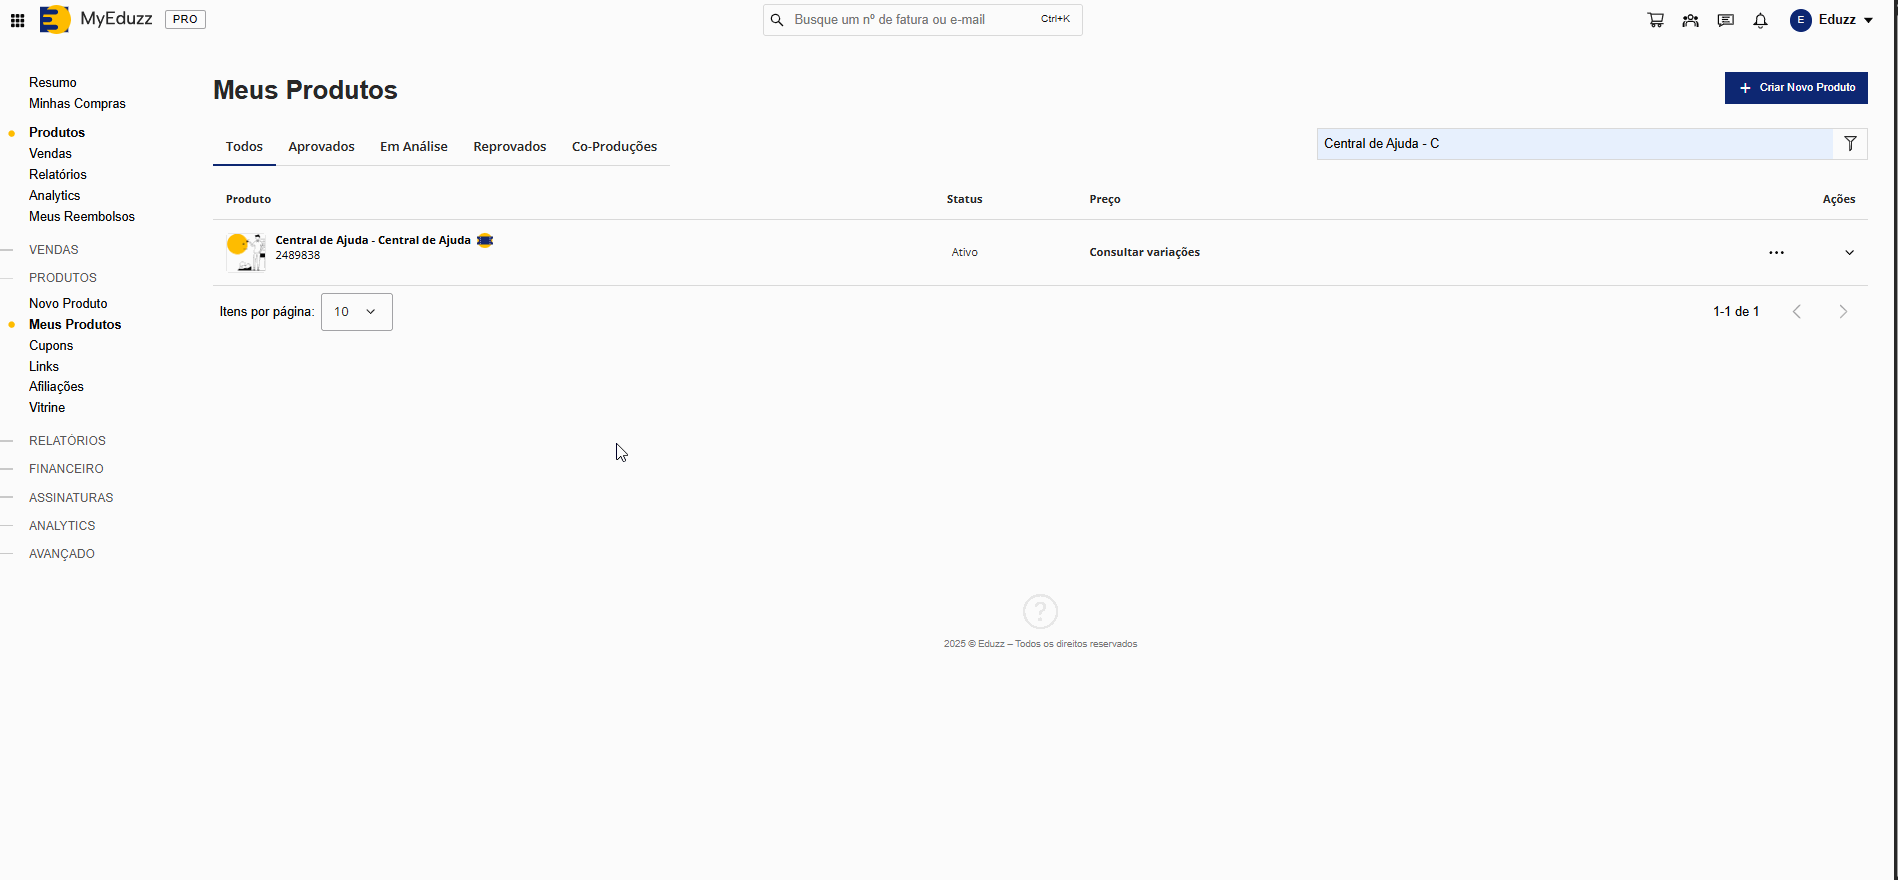The width and height of the screenshot is (1898, 880).
Task: Open the chat messages icon
Action: [x=1725, y=20]
